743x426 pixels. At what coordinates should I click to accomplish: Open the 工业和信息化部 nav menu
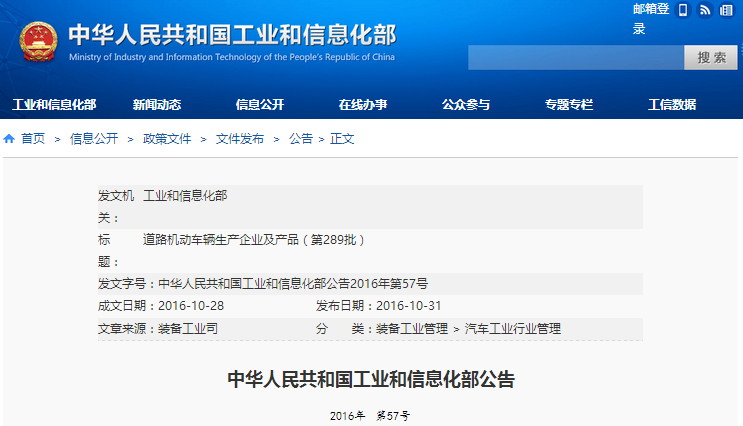tap(54, 105)
